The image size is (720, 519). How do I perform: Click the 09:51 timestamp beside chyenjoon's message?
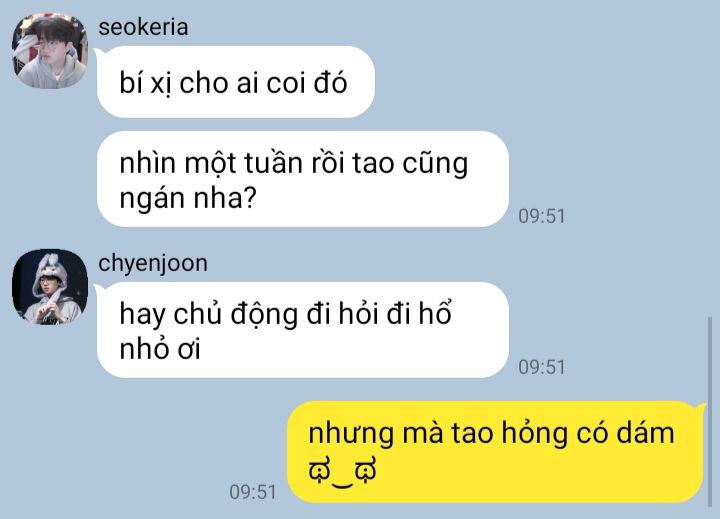pos(541,367)
